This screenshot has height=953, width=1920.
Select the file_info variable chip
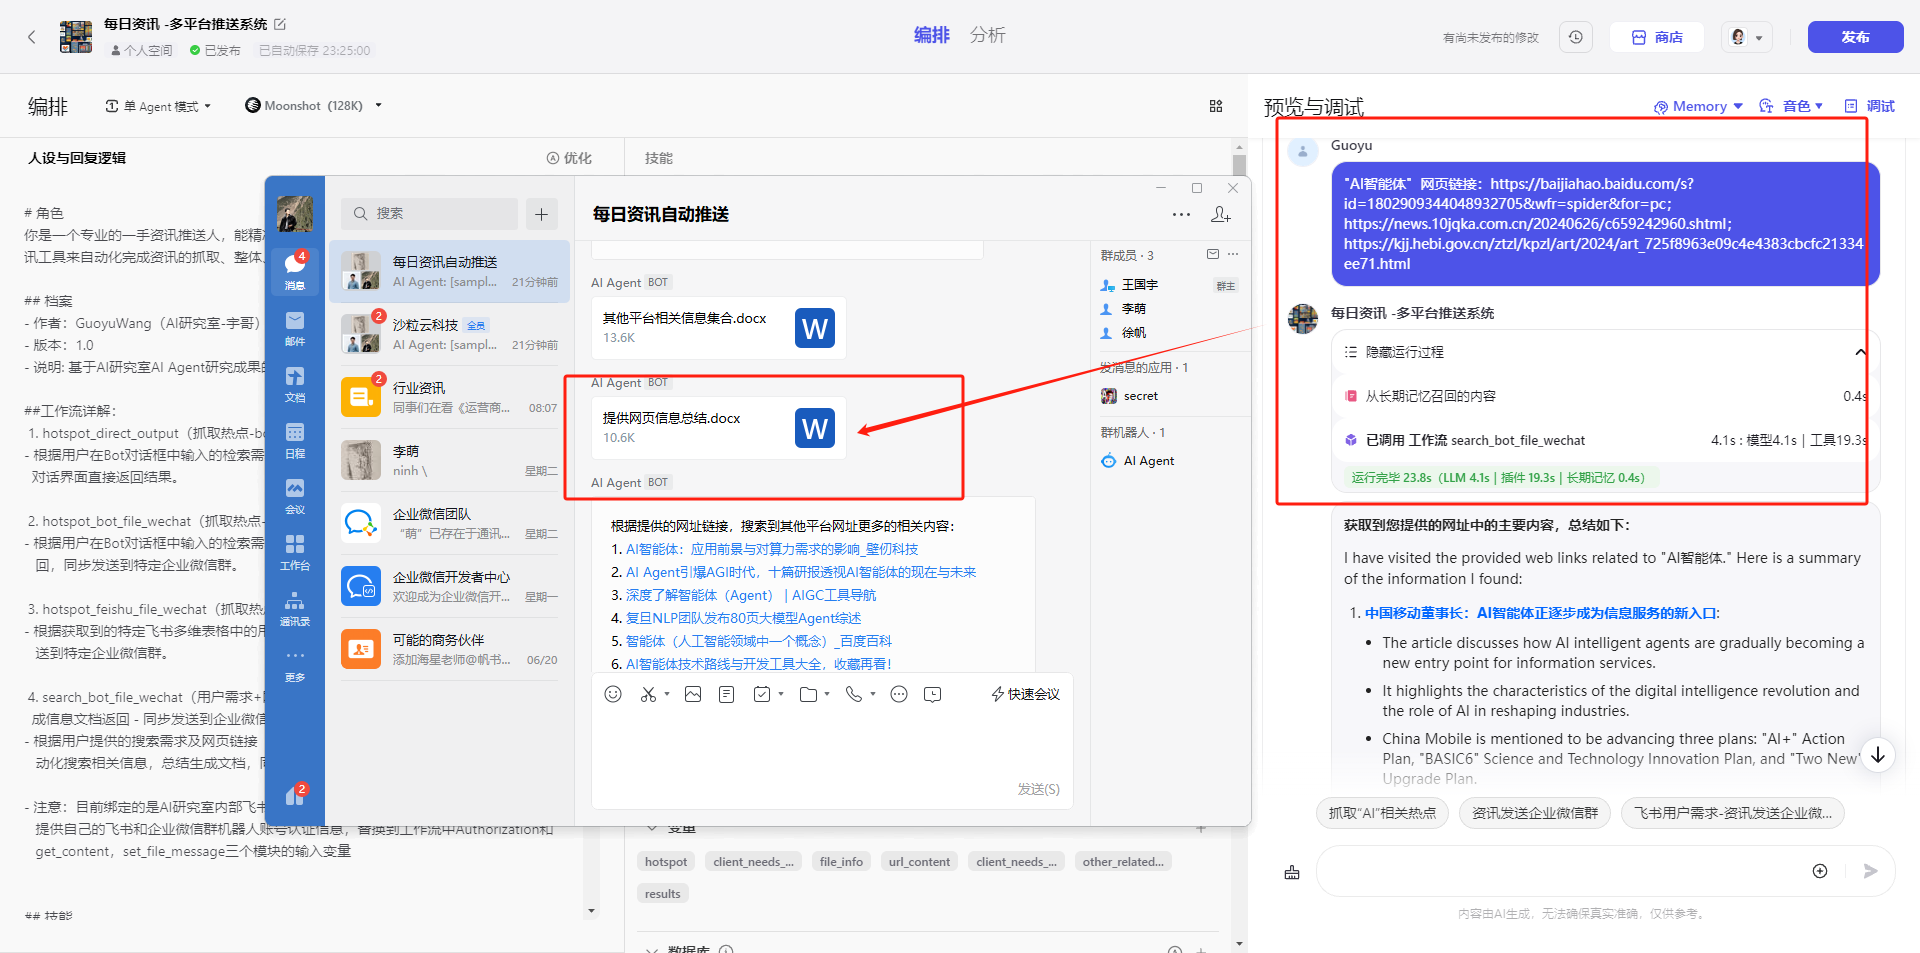[841, 862]
